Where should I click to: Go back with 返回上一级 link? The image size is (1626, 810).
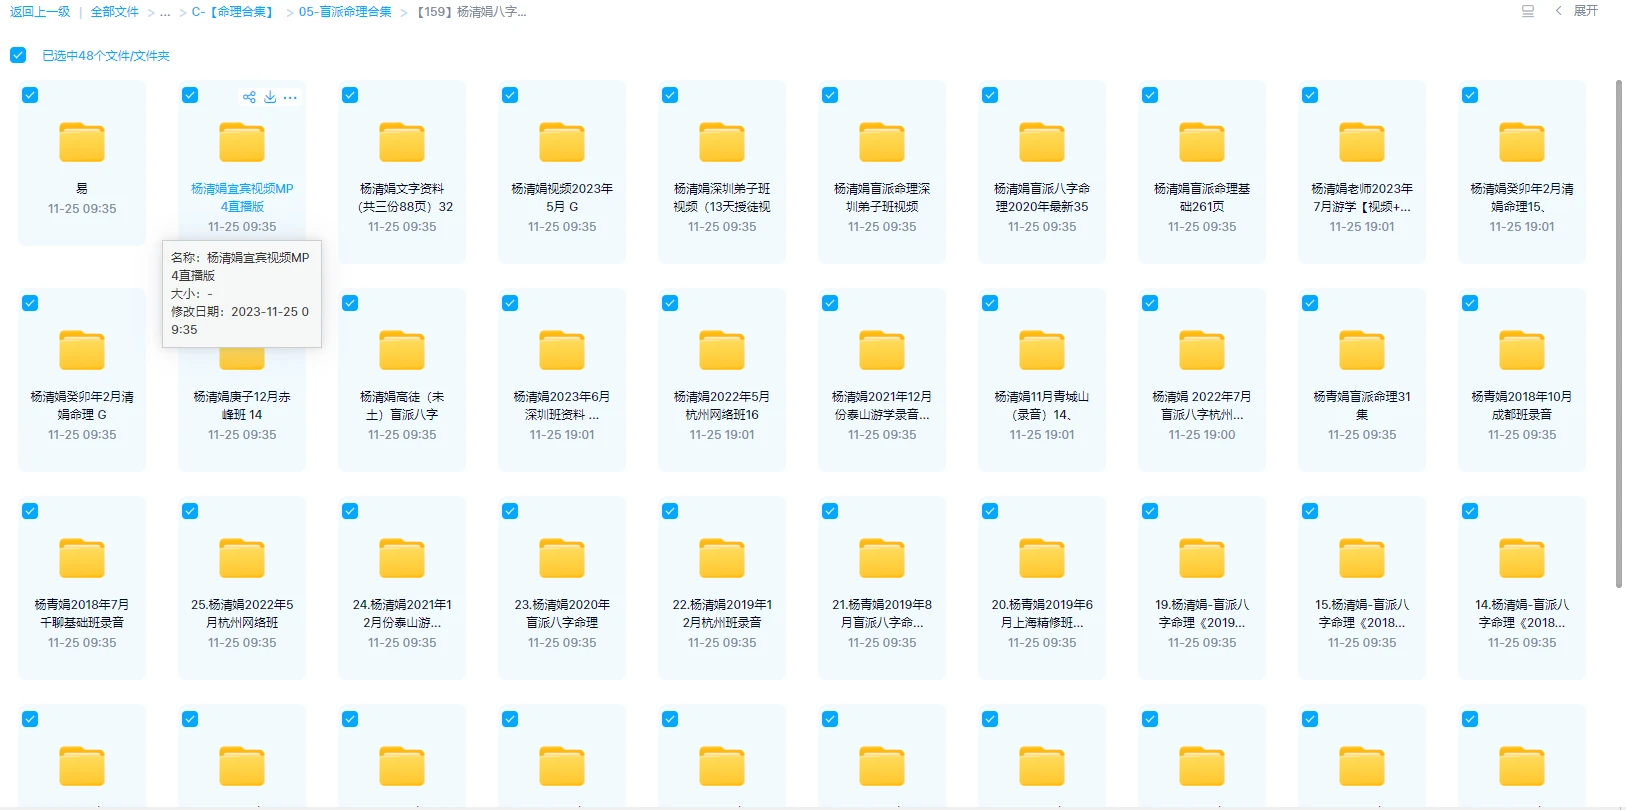(40, 12)
